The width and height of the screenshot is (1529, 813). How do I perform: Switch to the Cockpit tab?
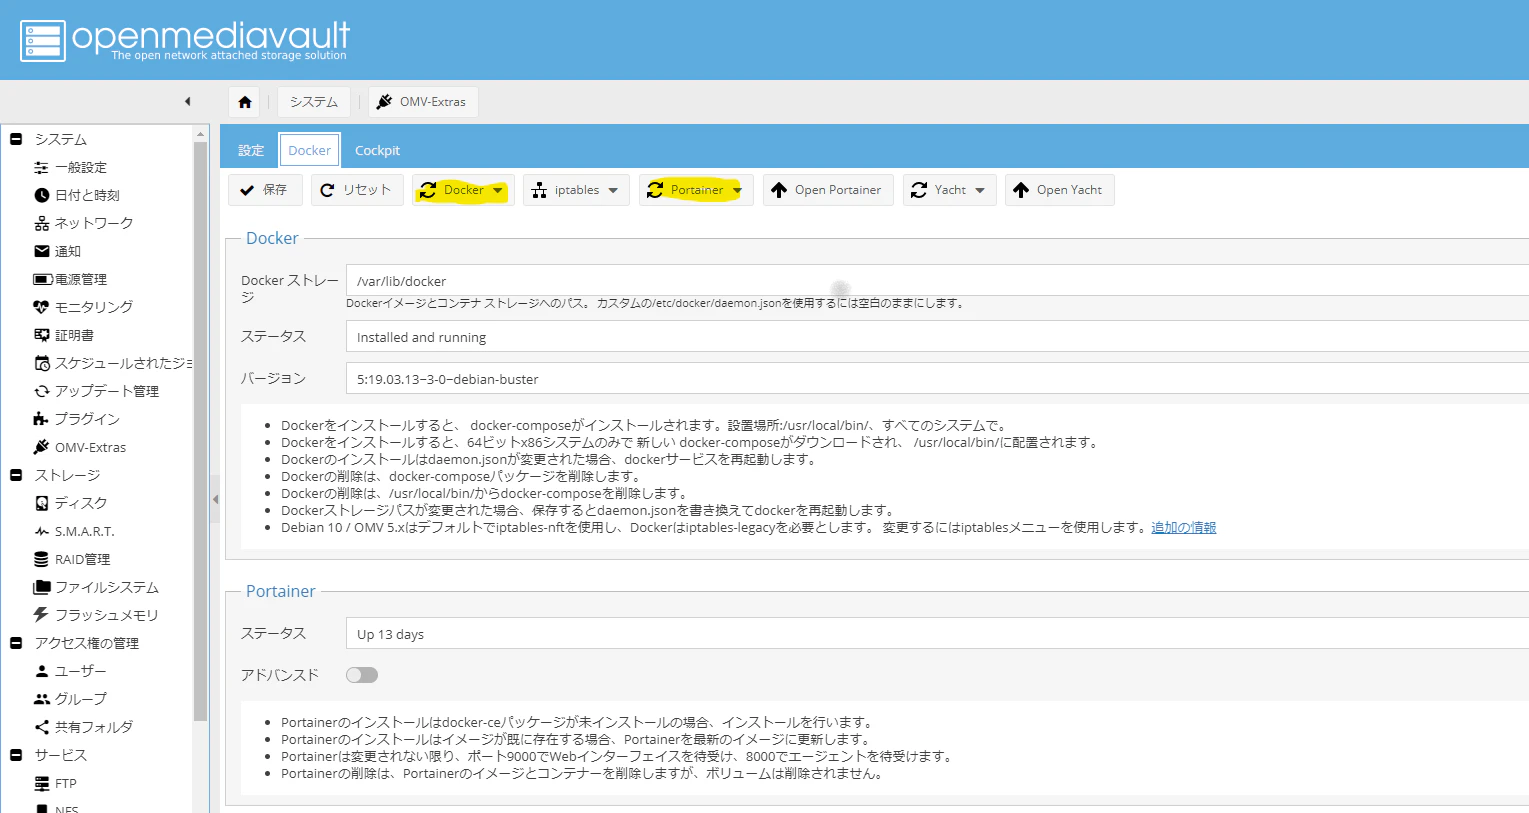pos(377,150)
